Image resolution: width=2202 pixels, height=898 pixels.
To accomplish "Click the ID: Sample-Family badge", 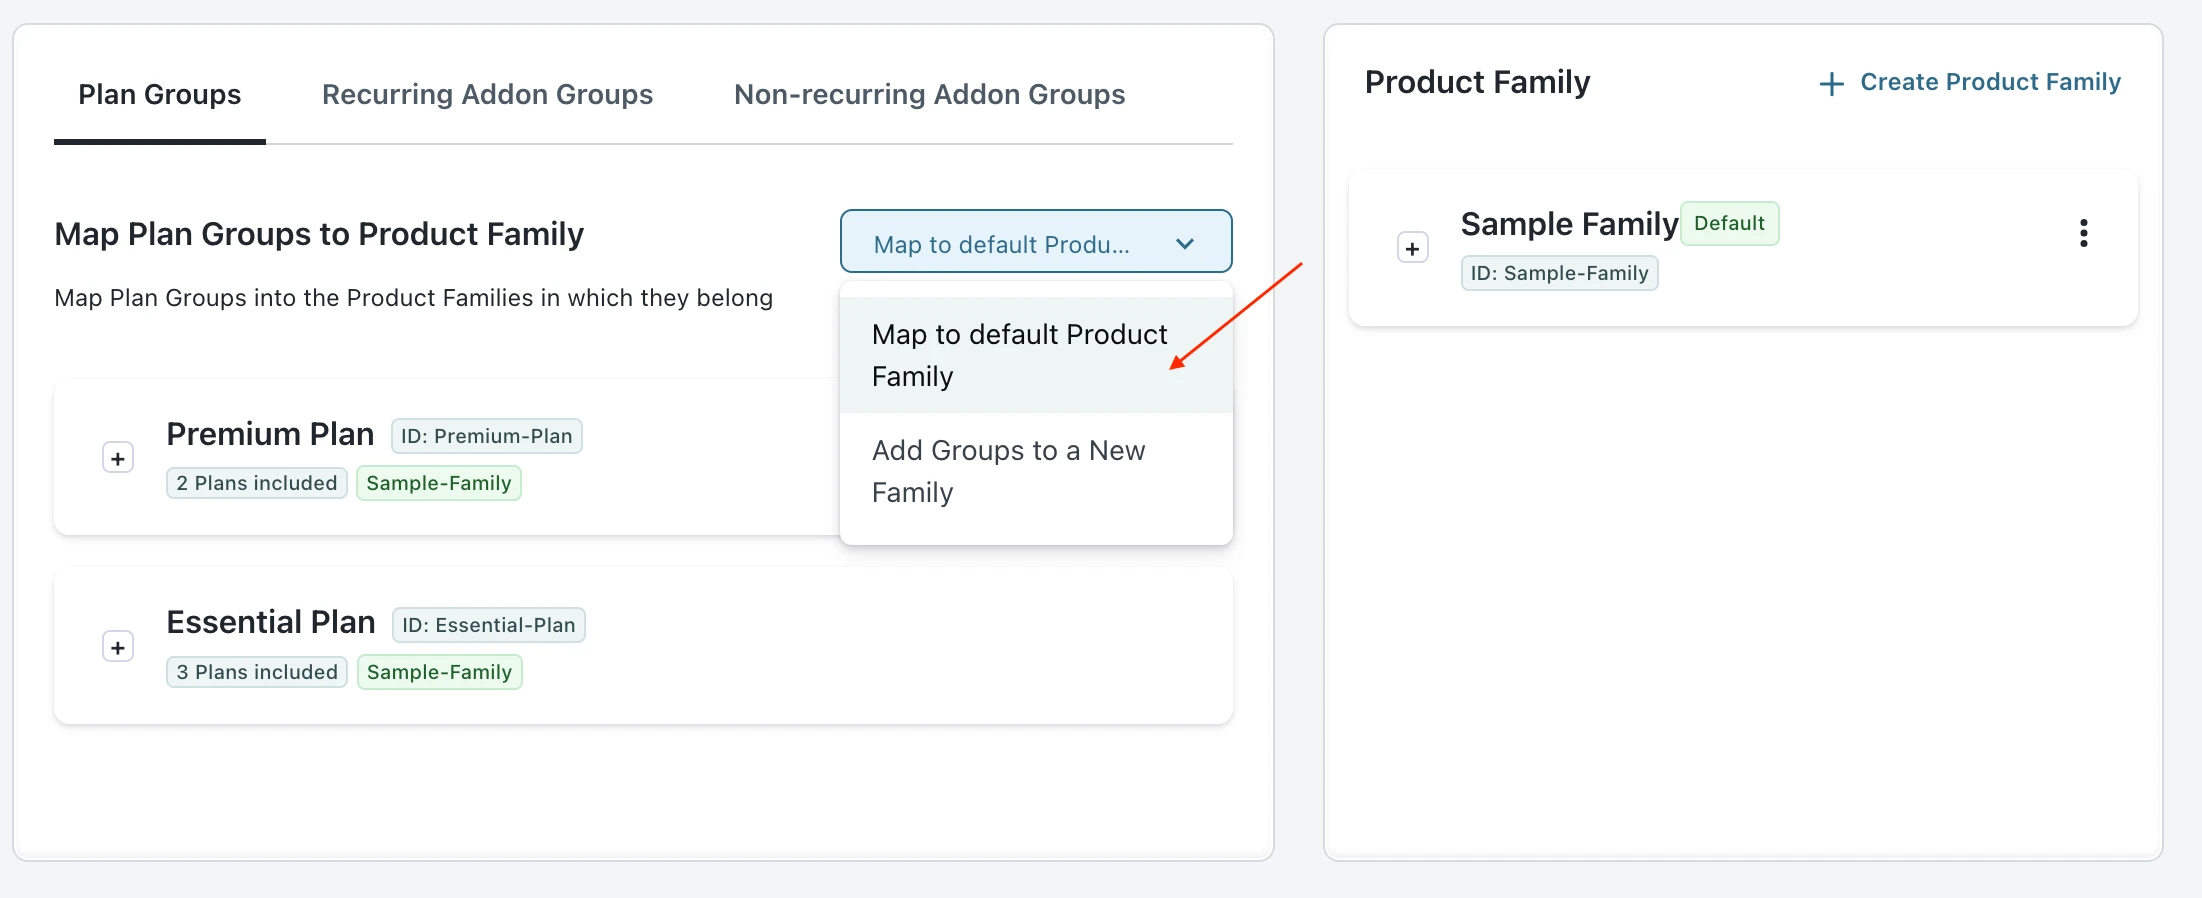I will 1559,273.
